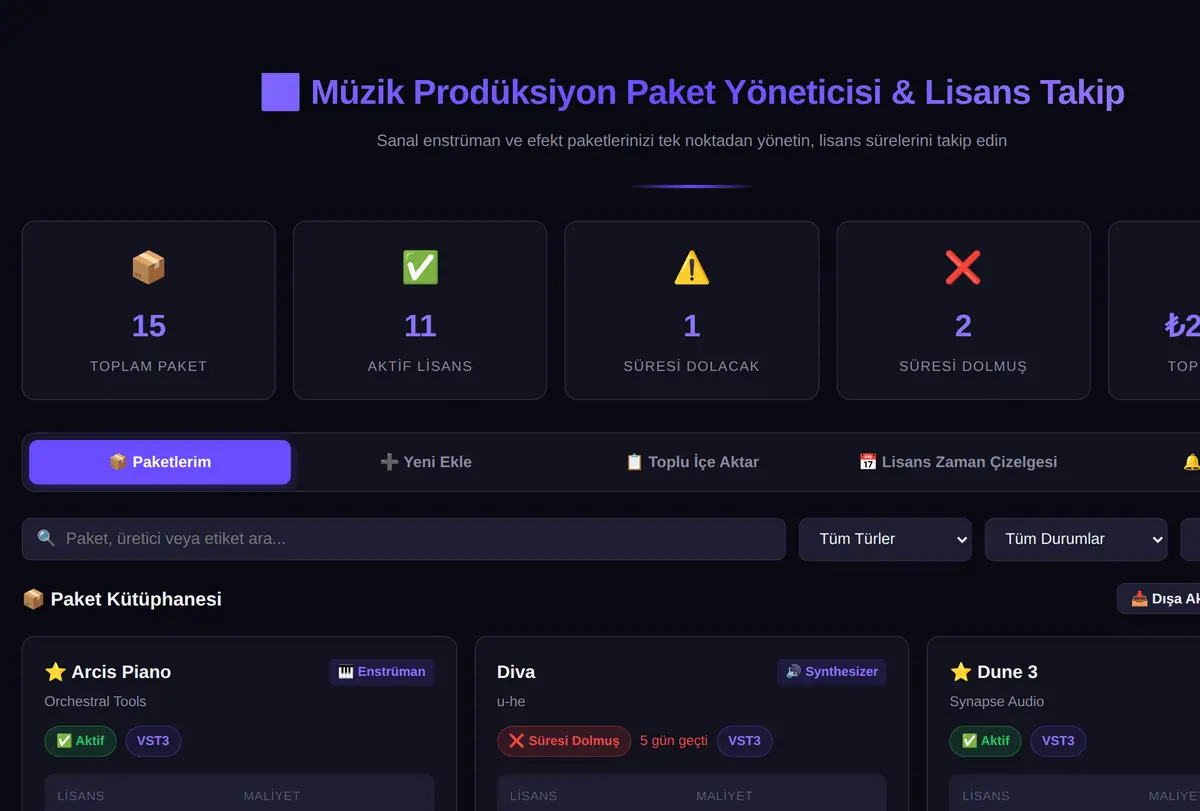Viewport: 1200px width, 811px height.
Task: Click the number 11 in Aktif Lisans
Action: pos(420,326)
